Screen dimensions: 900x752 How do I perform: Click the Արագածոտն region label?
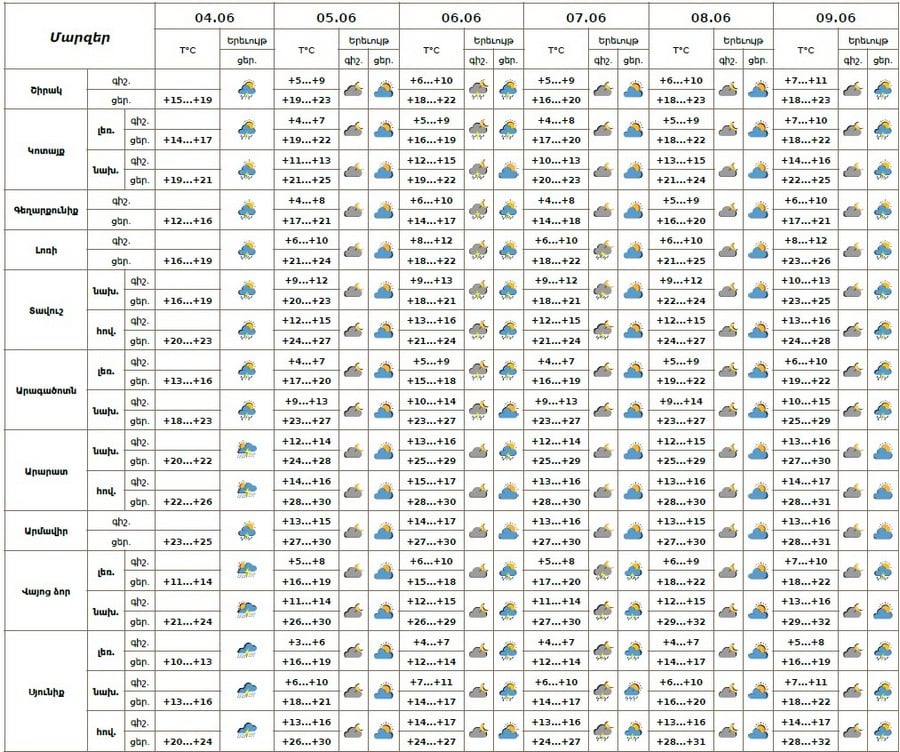46,390
